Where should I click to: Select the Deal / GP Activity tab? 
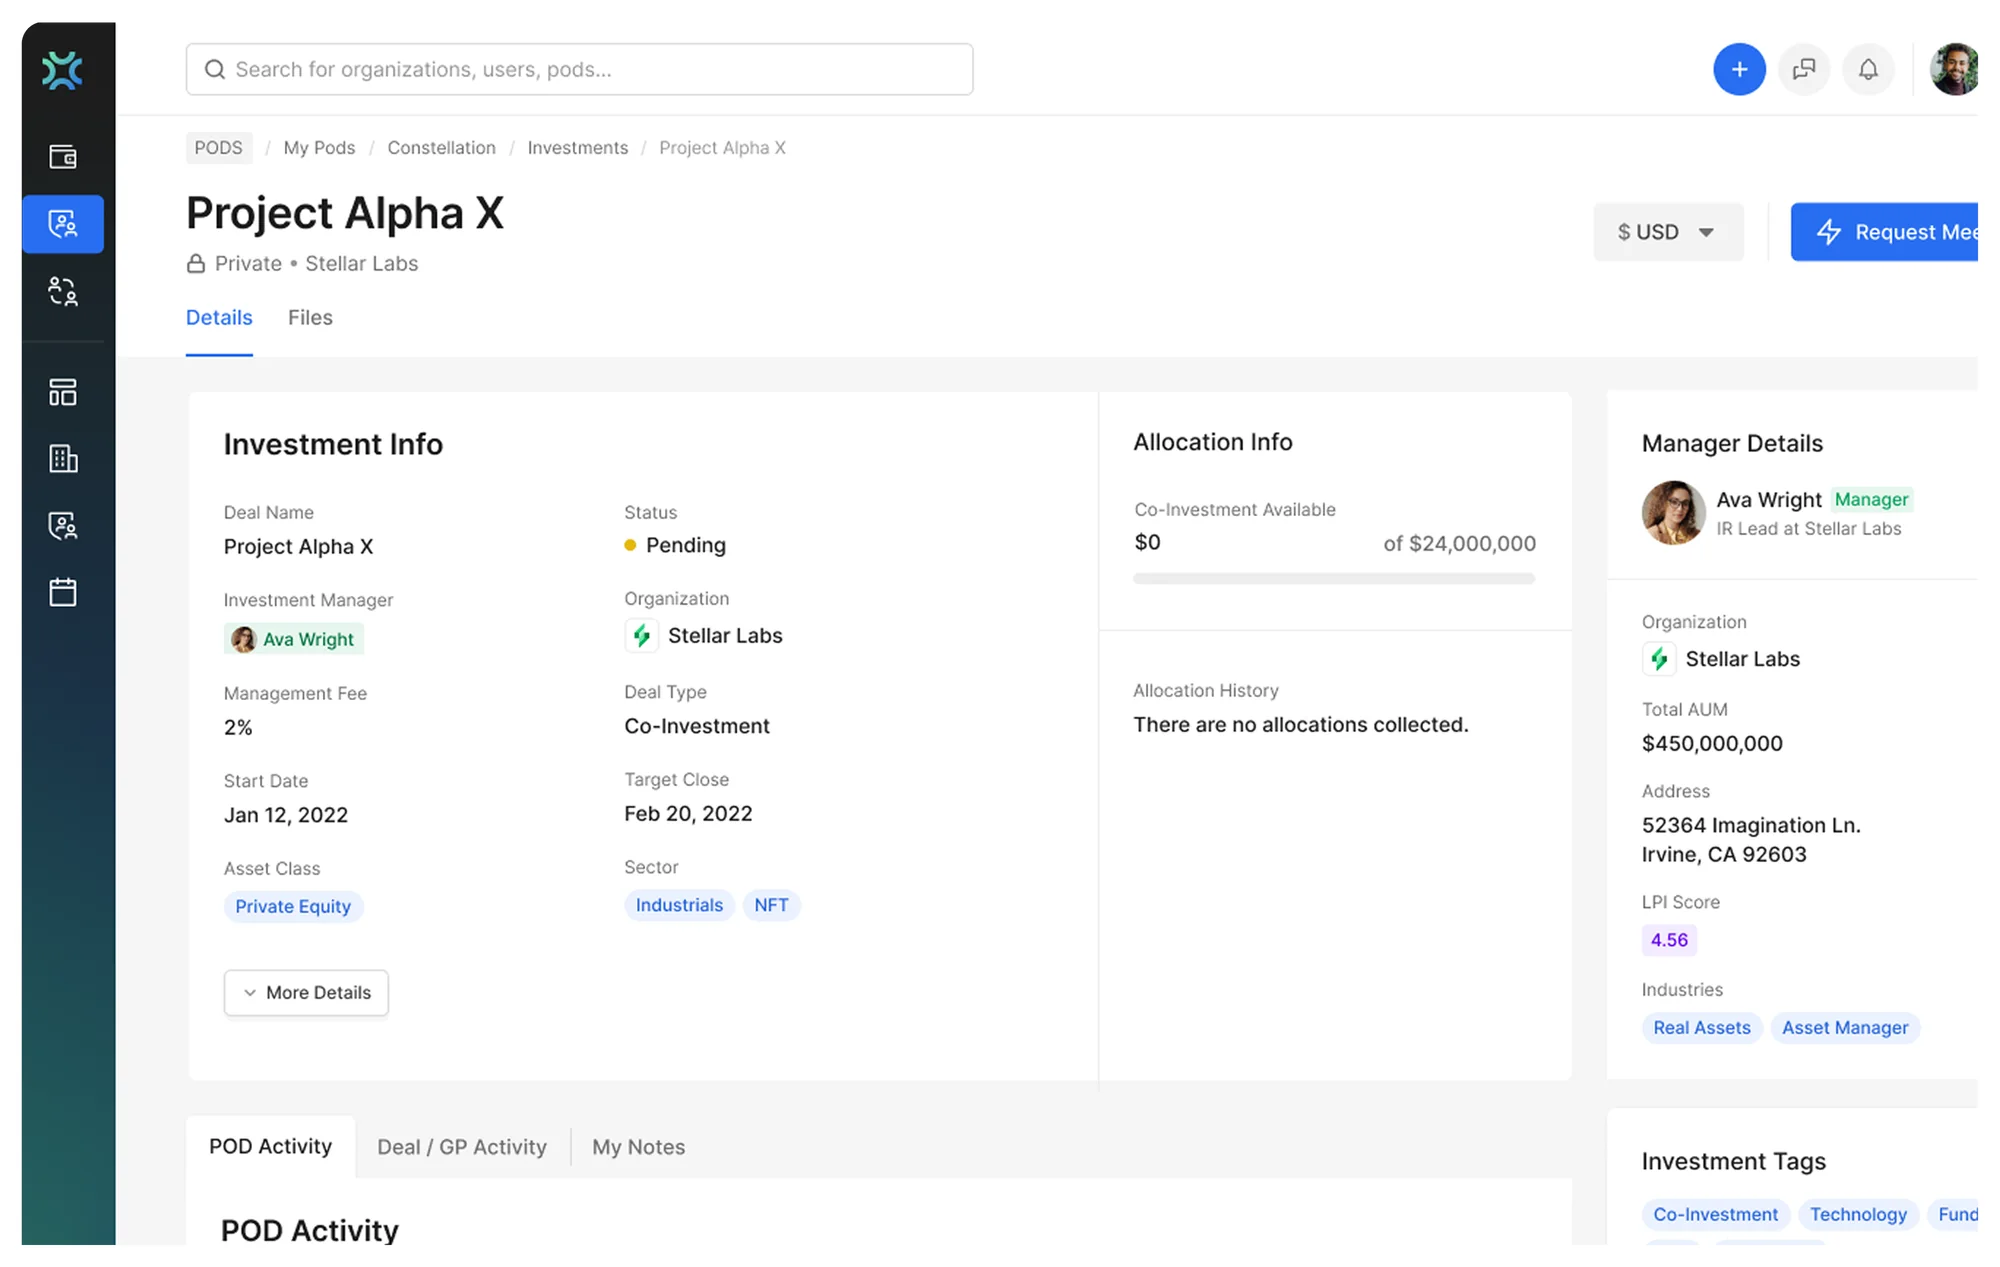tap(462, 1147)
